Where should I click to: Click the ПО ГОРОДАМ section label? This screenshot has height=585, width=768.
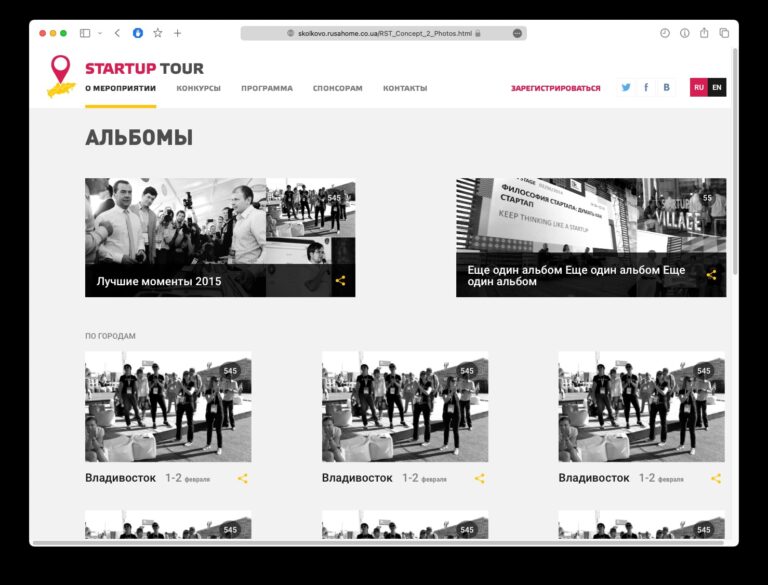(x=110, y=336)
